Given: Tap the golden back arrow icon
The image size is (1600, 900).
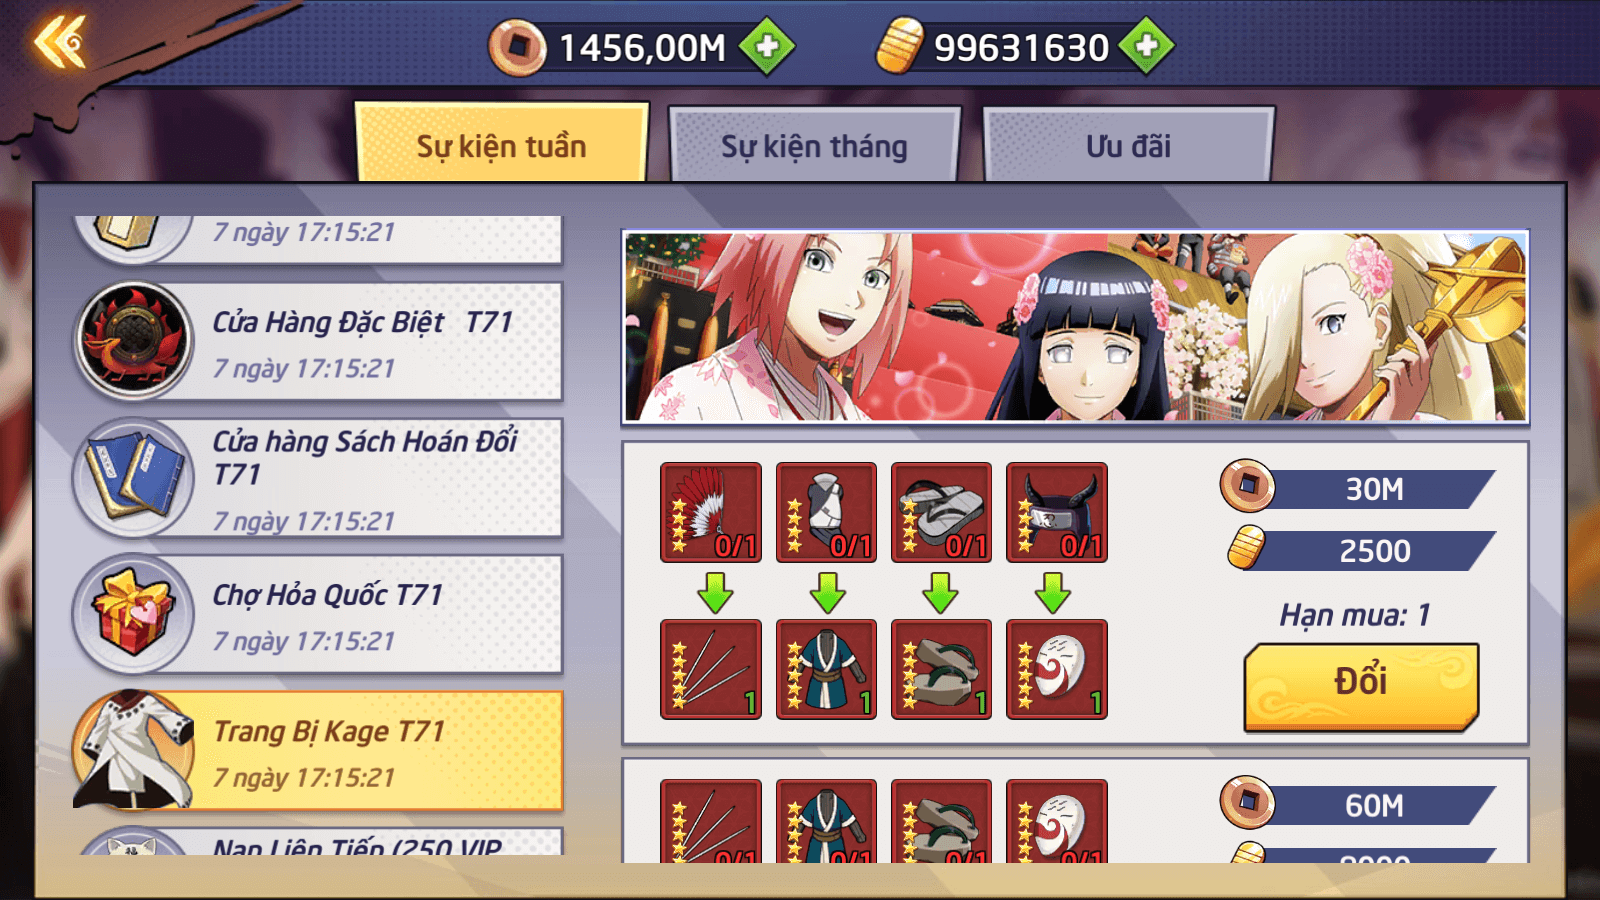Looking at the screenshot, I should 59,43.
